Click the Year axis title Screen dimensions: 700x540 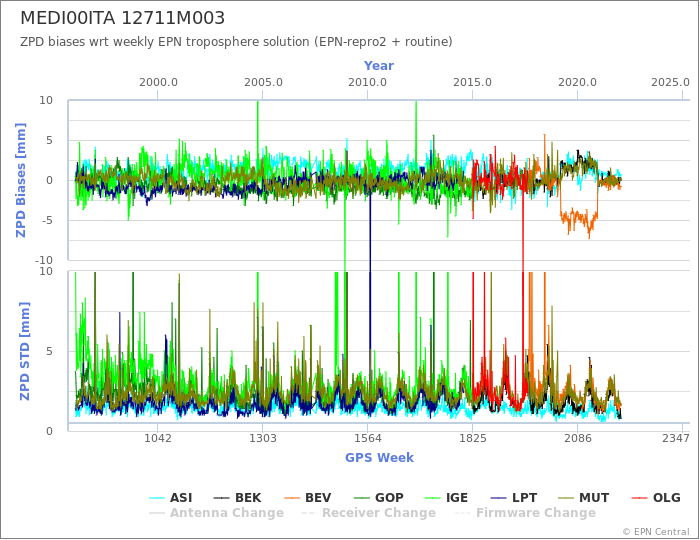379,66
